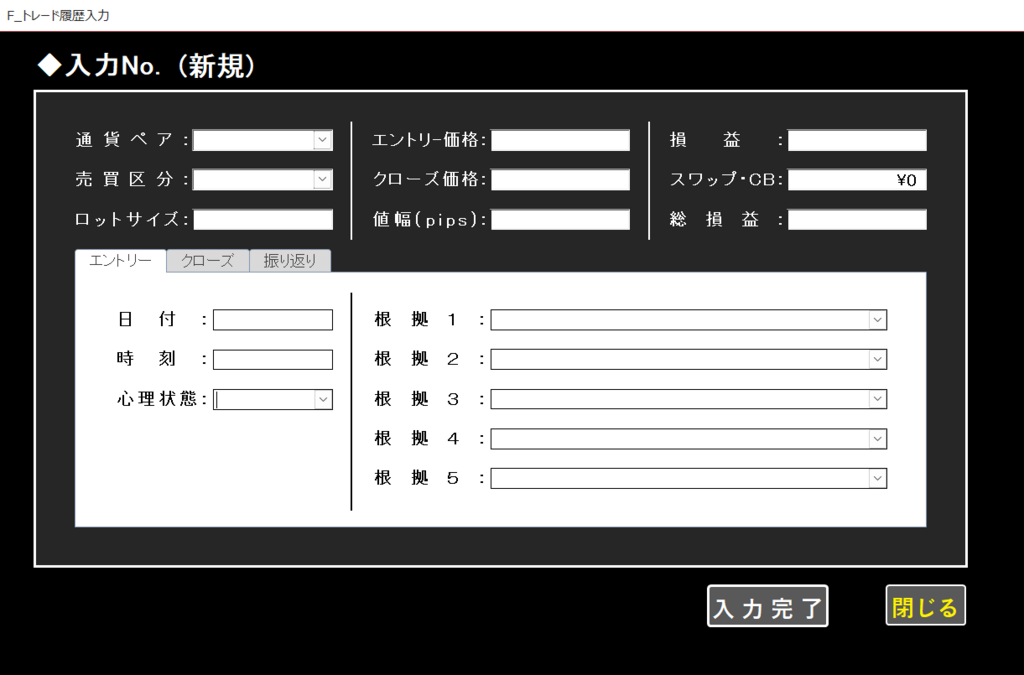Click the 閉じる button
This screenshot has width=1024, height=675.
[x=925, y=606]
